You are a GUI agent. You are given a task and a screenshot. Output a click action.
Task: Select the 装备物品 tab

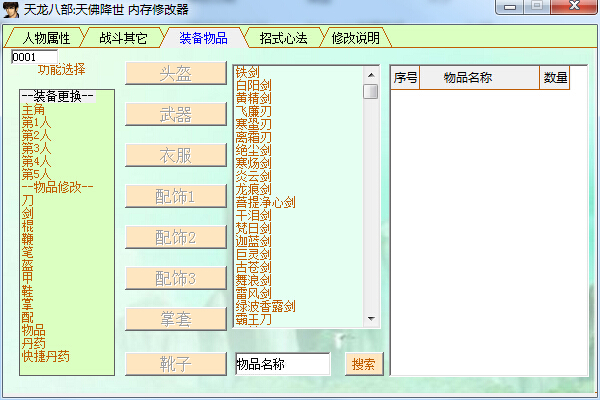203,38
